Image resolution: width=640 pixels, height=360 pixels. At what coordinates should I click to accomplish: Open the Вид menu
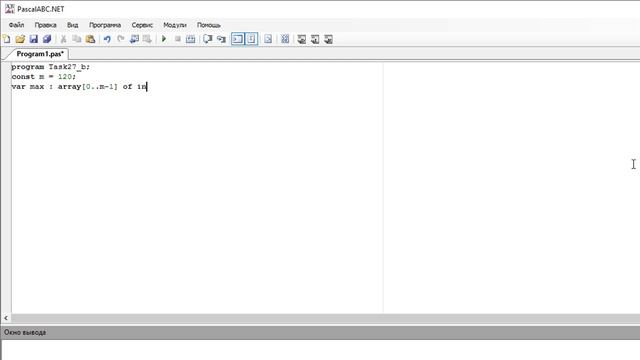(73, 25)
